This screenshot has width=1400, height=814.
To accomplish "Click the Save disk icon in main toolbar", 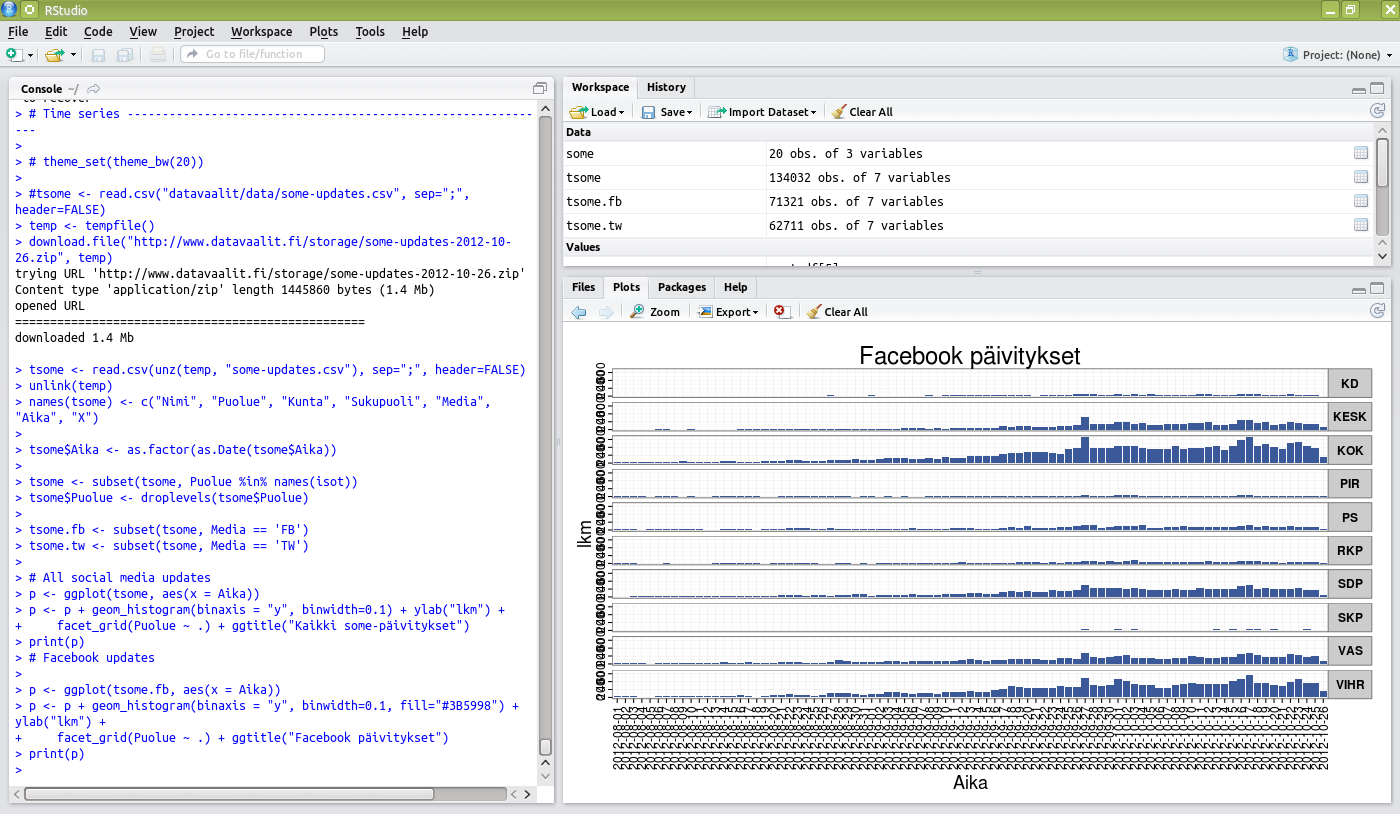I will pyautogui.click(x=99, y=55).
